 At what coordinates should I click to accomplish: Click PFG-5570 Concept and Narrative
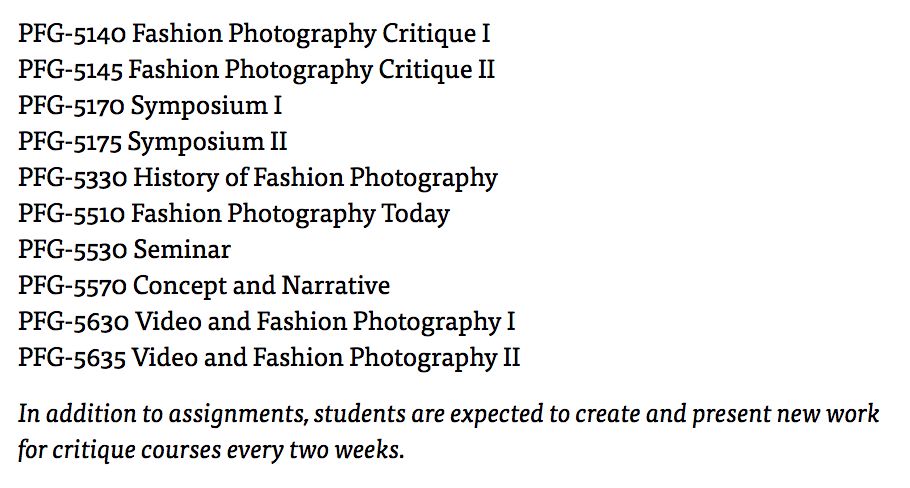point(204,285)
